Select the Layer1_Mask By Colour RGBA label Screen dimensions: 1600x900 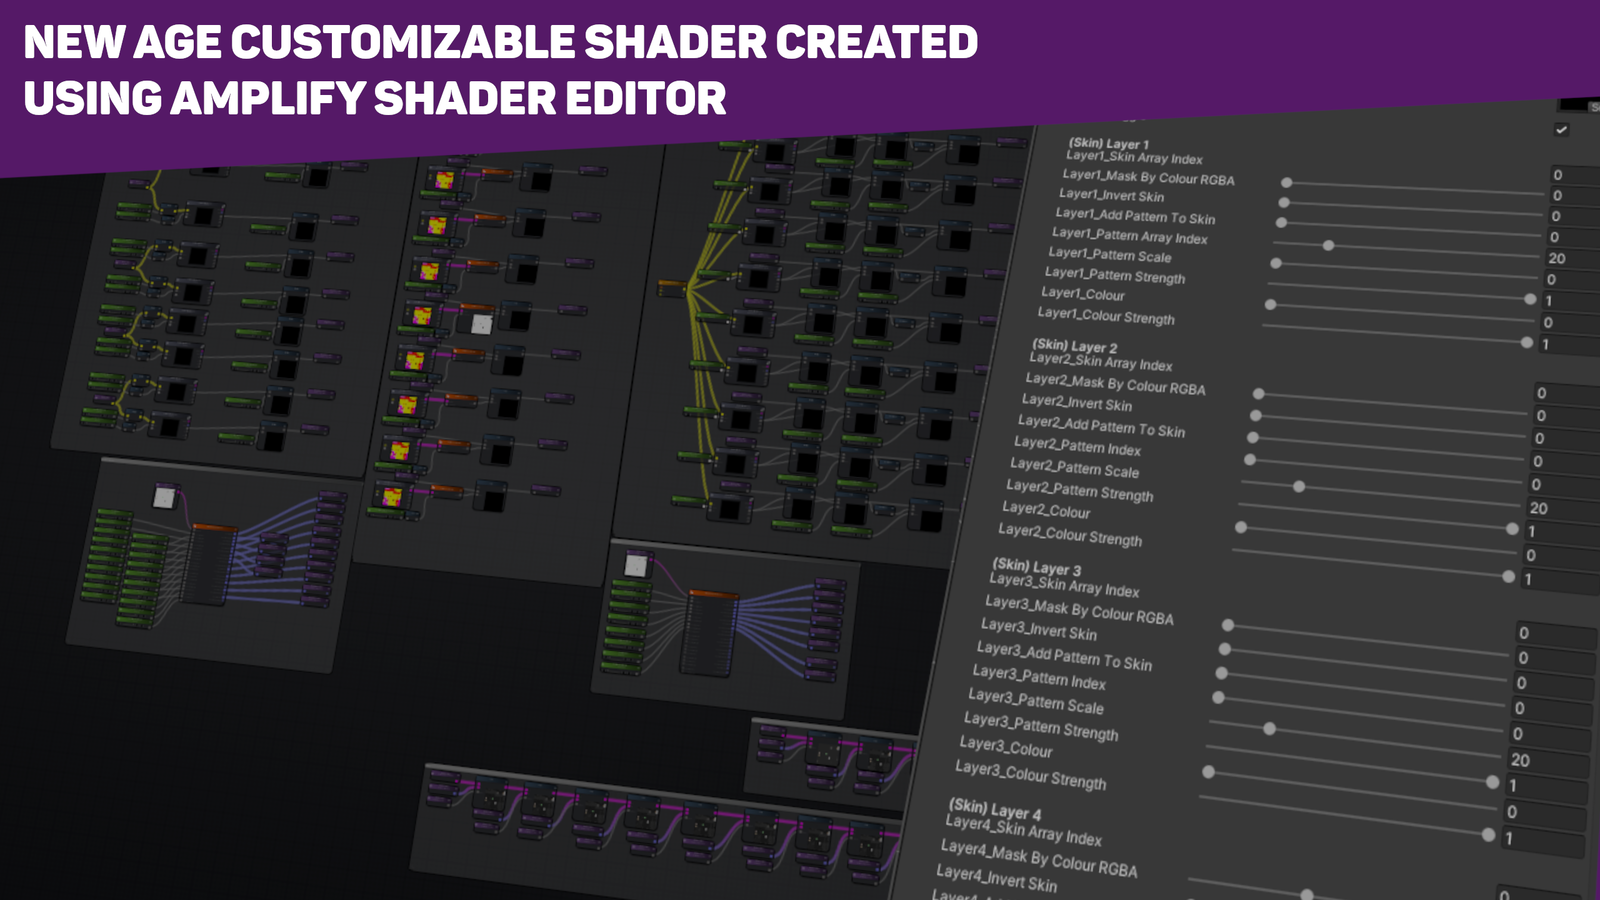pyautogui.click(x=1148, y=177)
